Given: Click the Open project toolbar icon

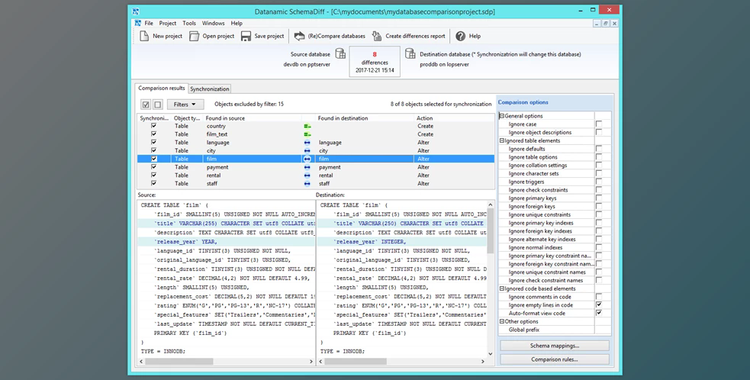Looking at the screenshot, I should click(x=194, y=36).
